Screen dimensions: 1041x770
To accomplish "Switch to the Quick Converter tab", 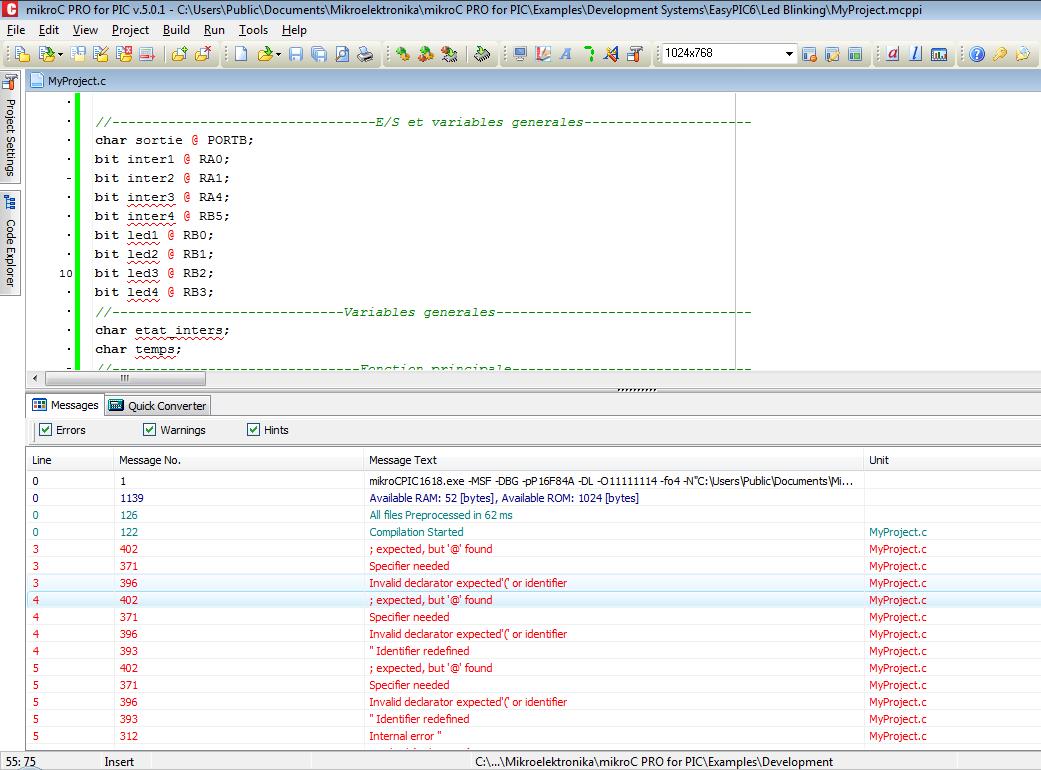I will pyautogui.click(x=158, y=405).
